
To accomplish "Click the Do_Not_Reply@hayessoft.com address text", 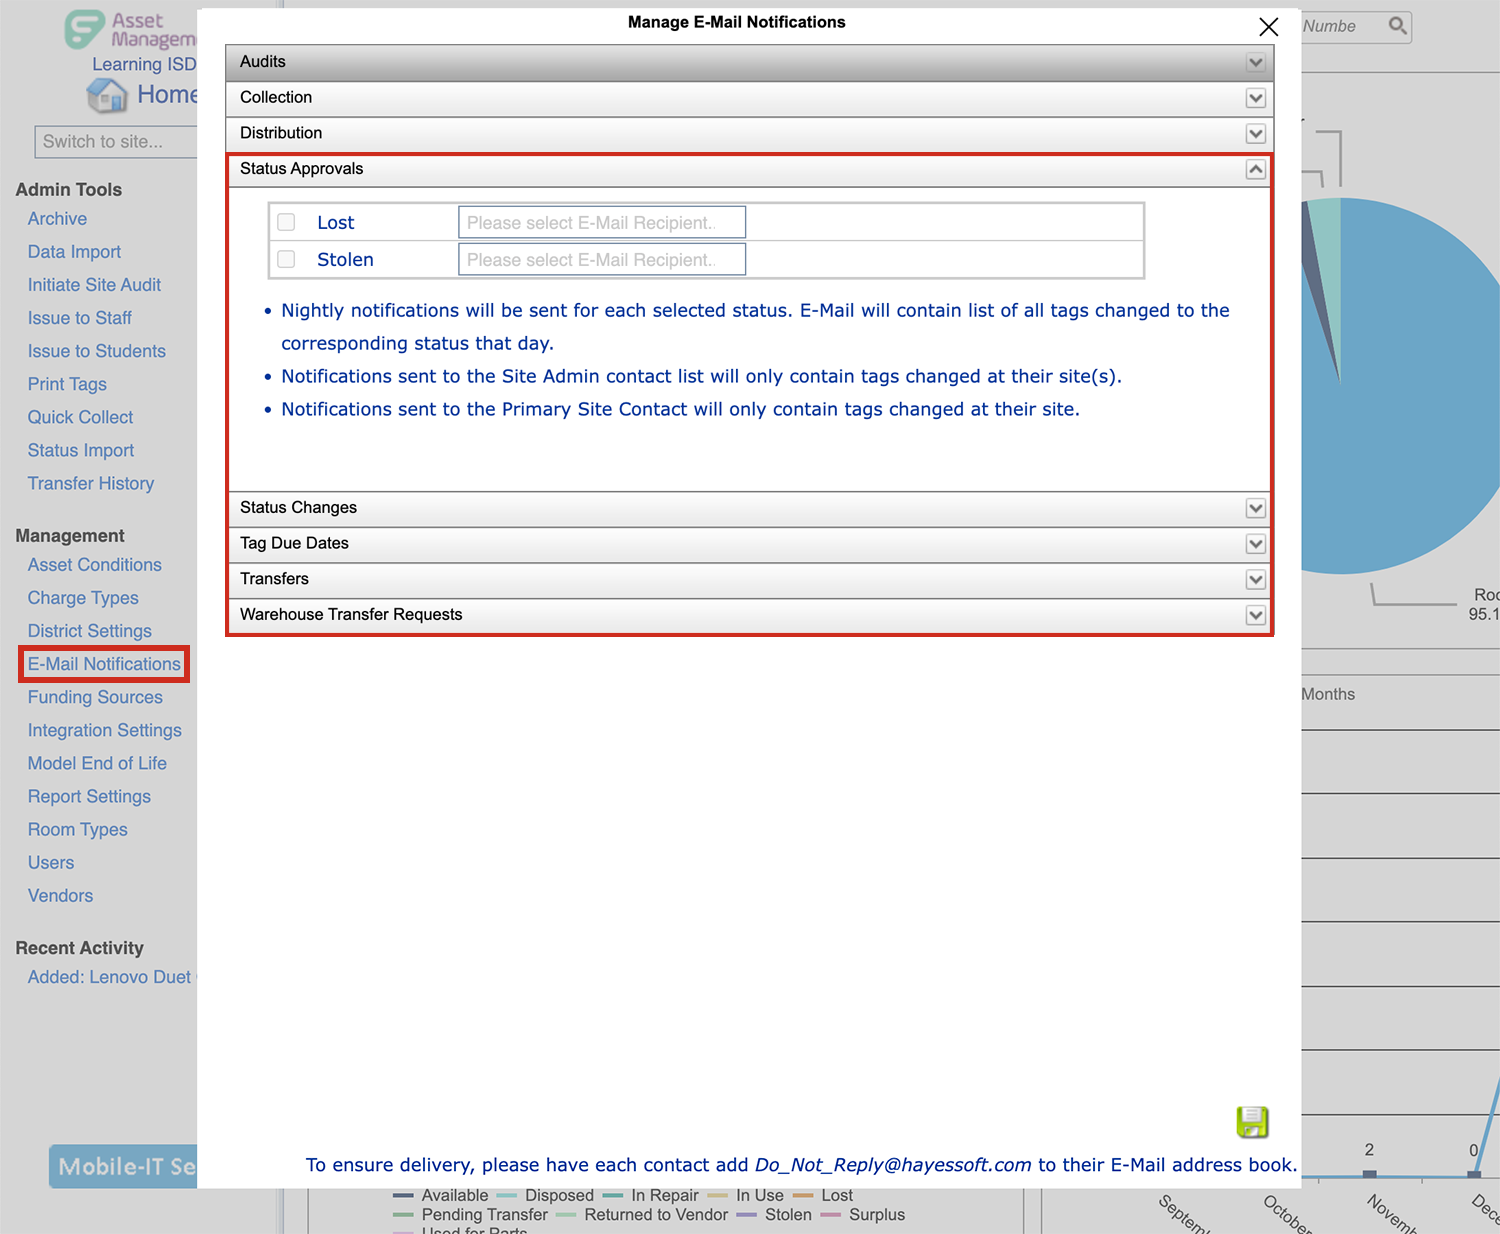I will pos(893,1165).
